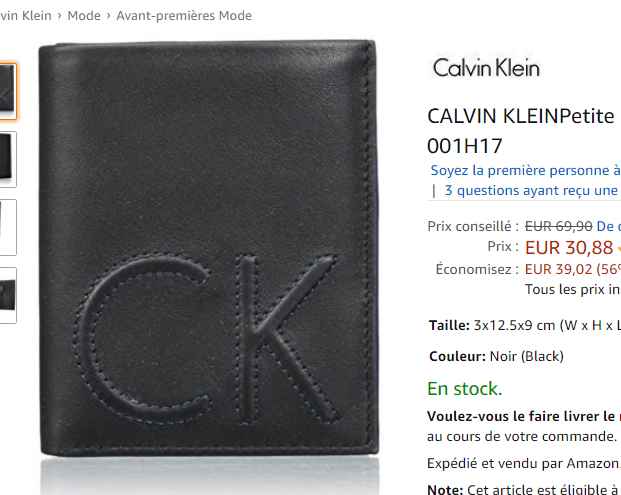Open Avant-premières Mode breadcrumb
The width and height of the screenshot is (621, 495).
(x=184, y=16)
